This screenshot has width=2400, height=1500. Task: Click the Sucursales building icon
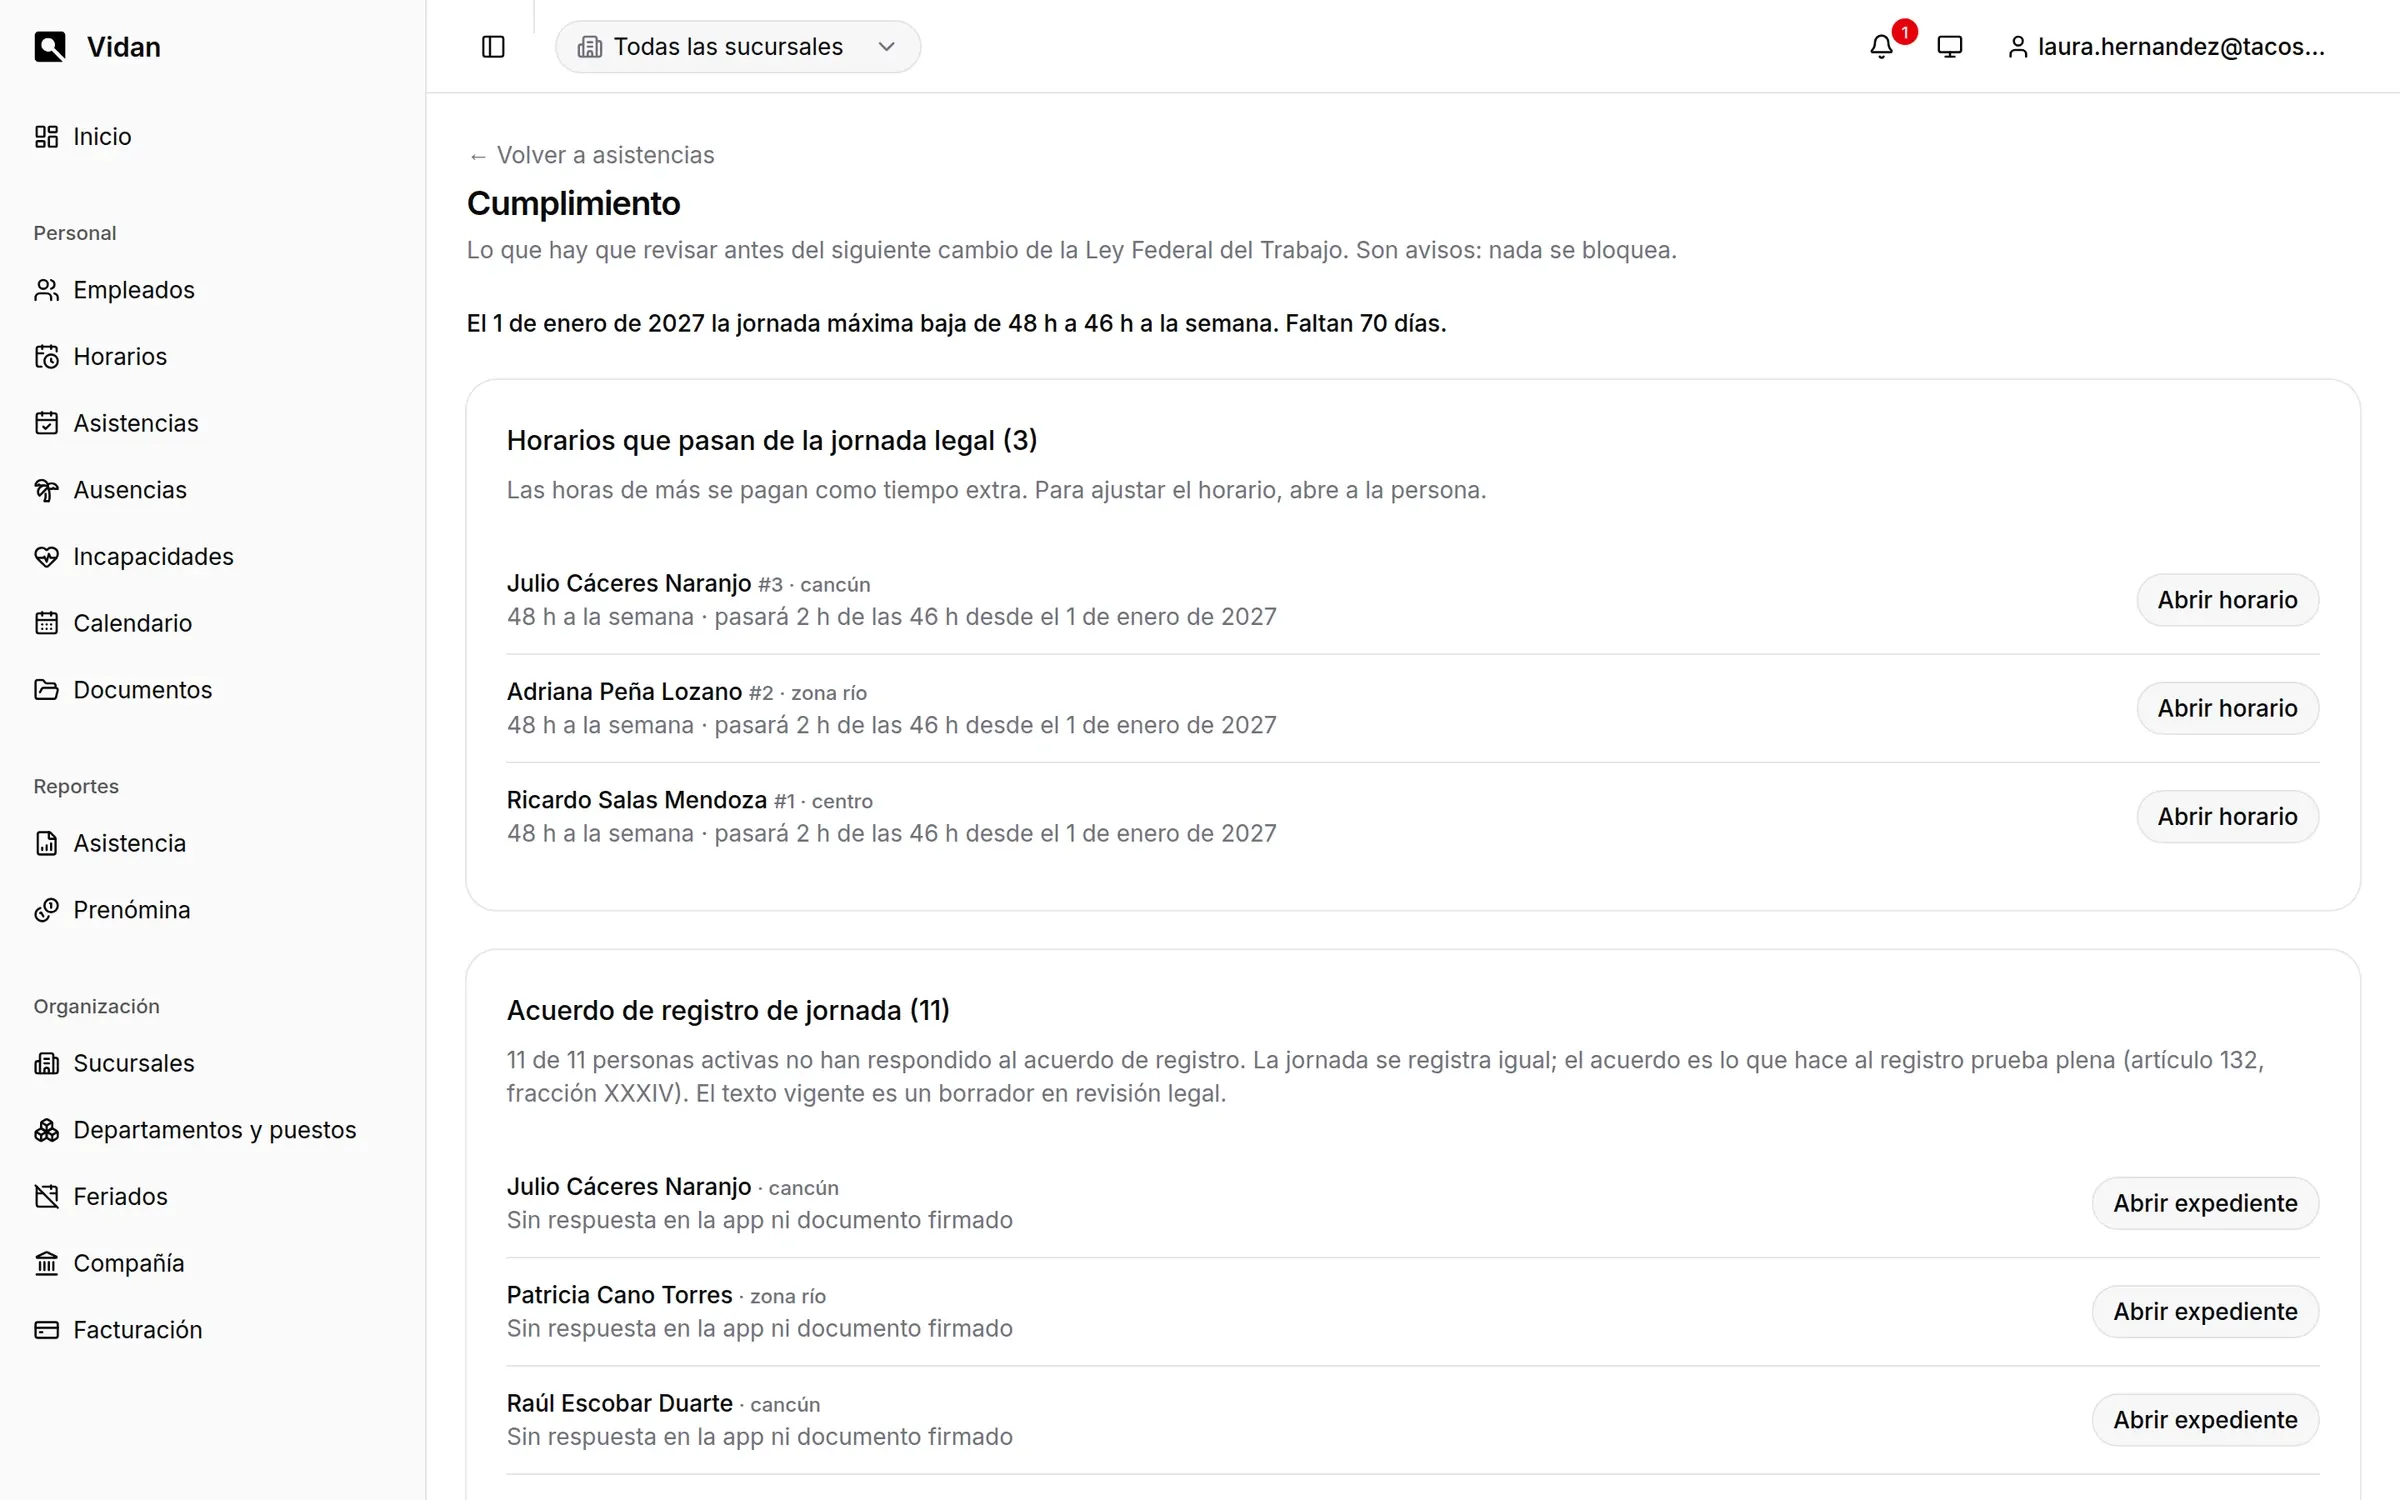pyautogui.click(x=46, y=1063)
